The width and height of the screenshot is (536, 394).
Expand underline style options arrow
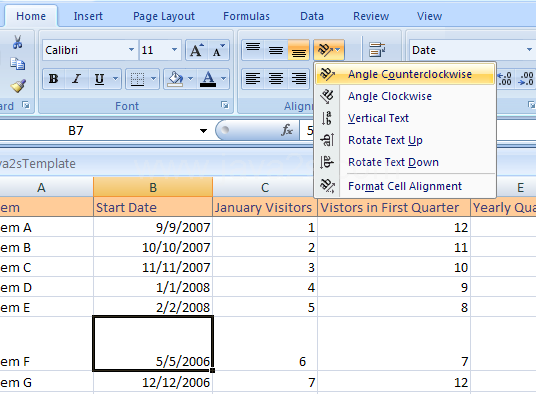click(x=116, y=79)
